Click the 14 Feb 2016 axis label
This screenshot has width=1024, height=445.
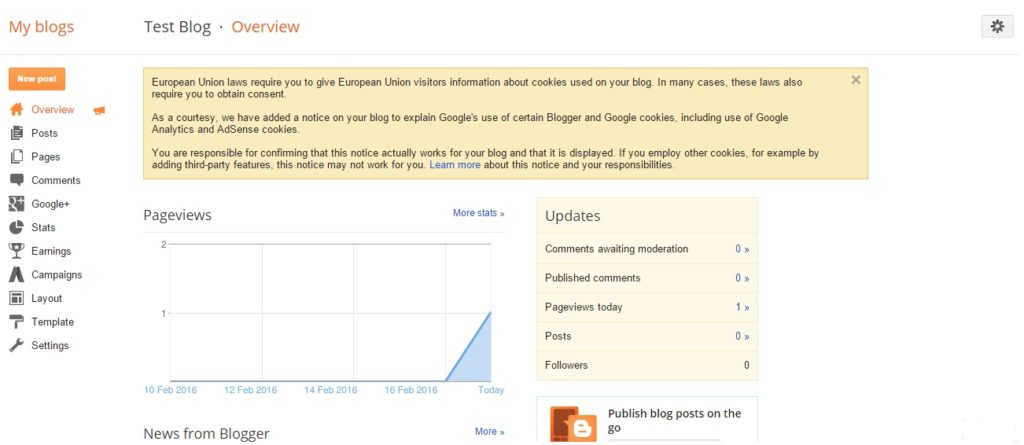pyautogui.click(x=331, y=390)
